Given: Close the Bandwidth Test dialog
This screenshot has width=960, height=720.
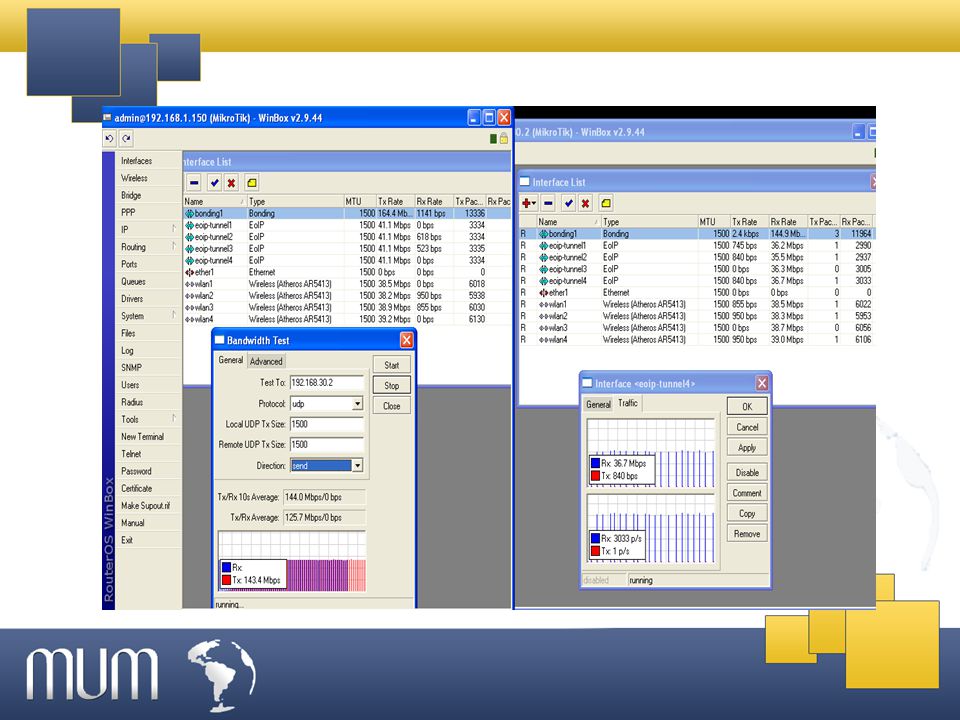Looking at the screenshot, I should pos(407,340).
